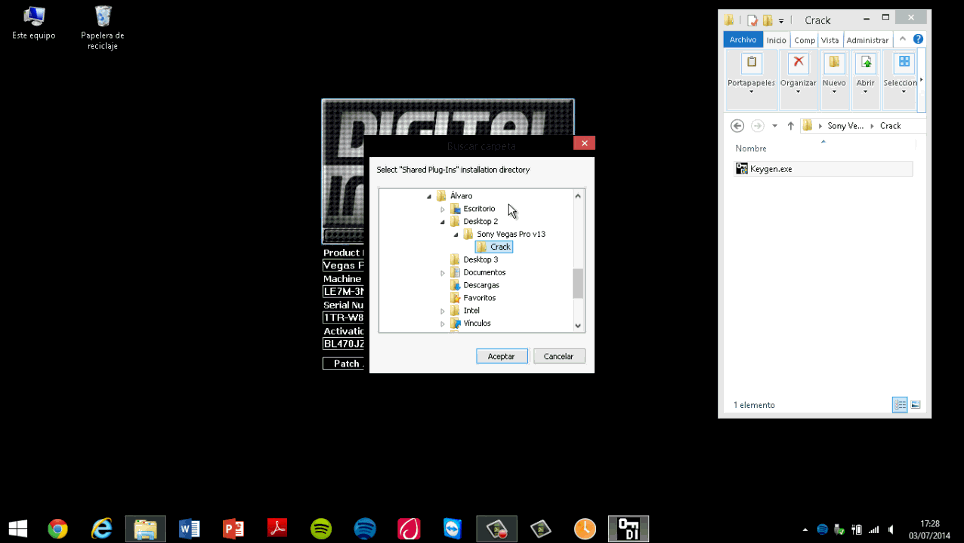Click Aceptar in the Buscar carpeta dialog
Viewport: 964px width, 543px height.
pyautogui.click(x=502, y=356)
